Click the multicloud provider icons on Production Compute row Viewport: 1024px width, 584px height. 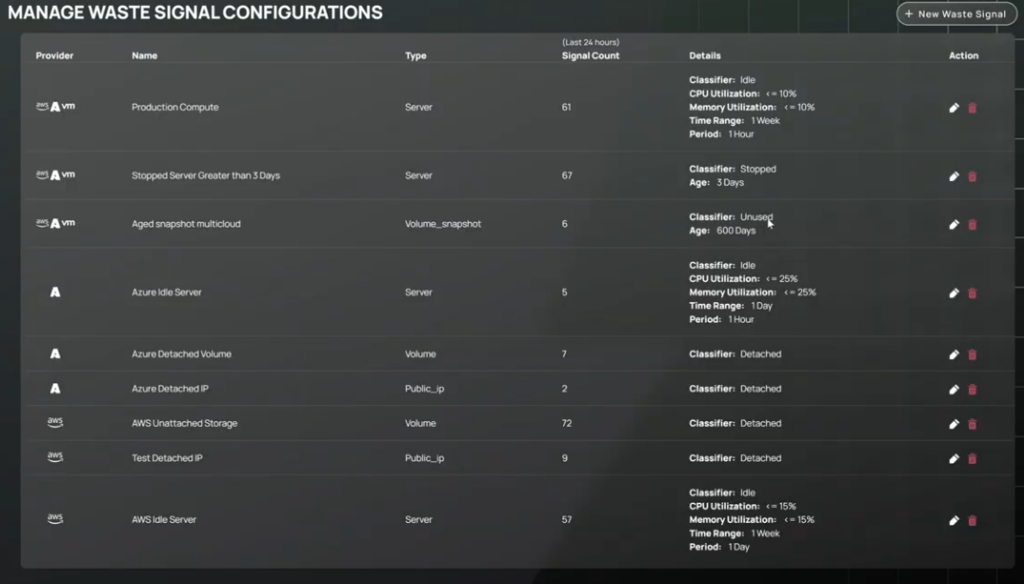(x=54, y=107)
